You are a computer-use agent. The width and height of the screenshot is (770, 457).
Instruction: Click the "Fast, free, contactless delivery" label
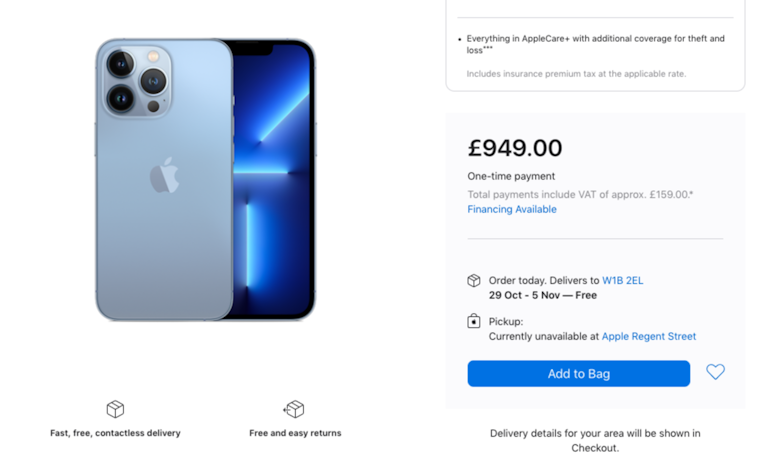115,433
